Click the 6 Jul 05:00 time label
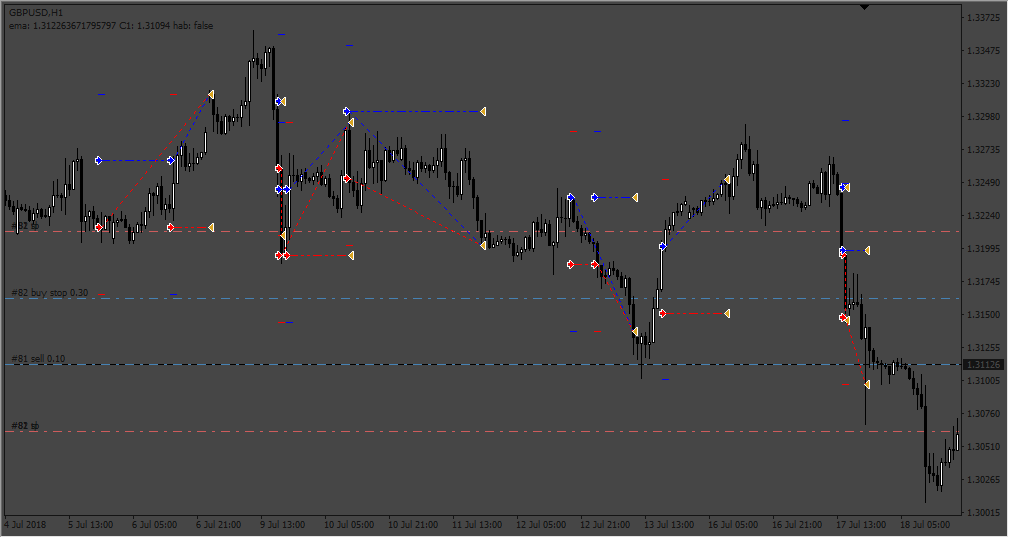This screenshot has width=1009, height=538. click(154, 524)
